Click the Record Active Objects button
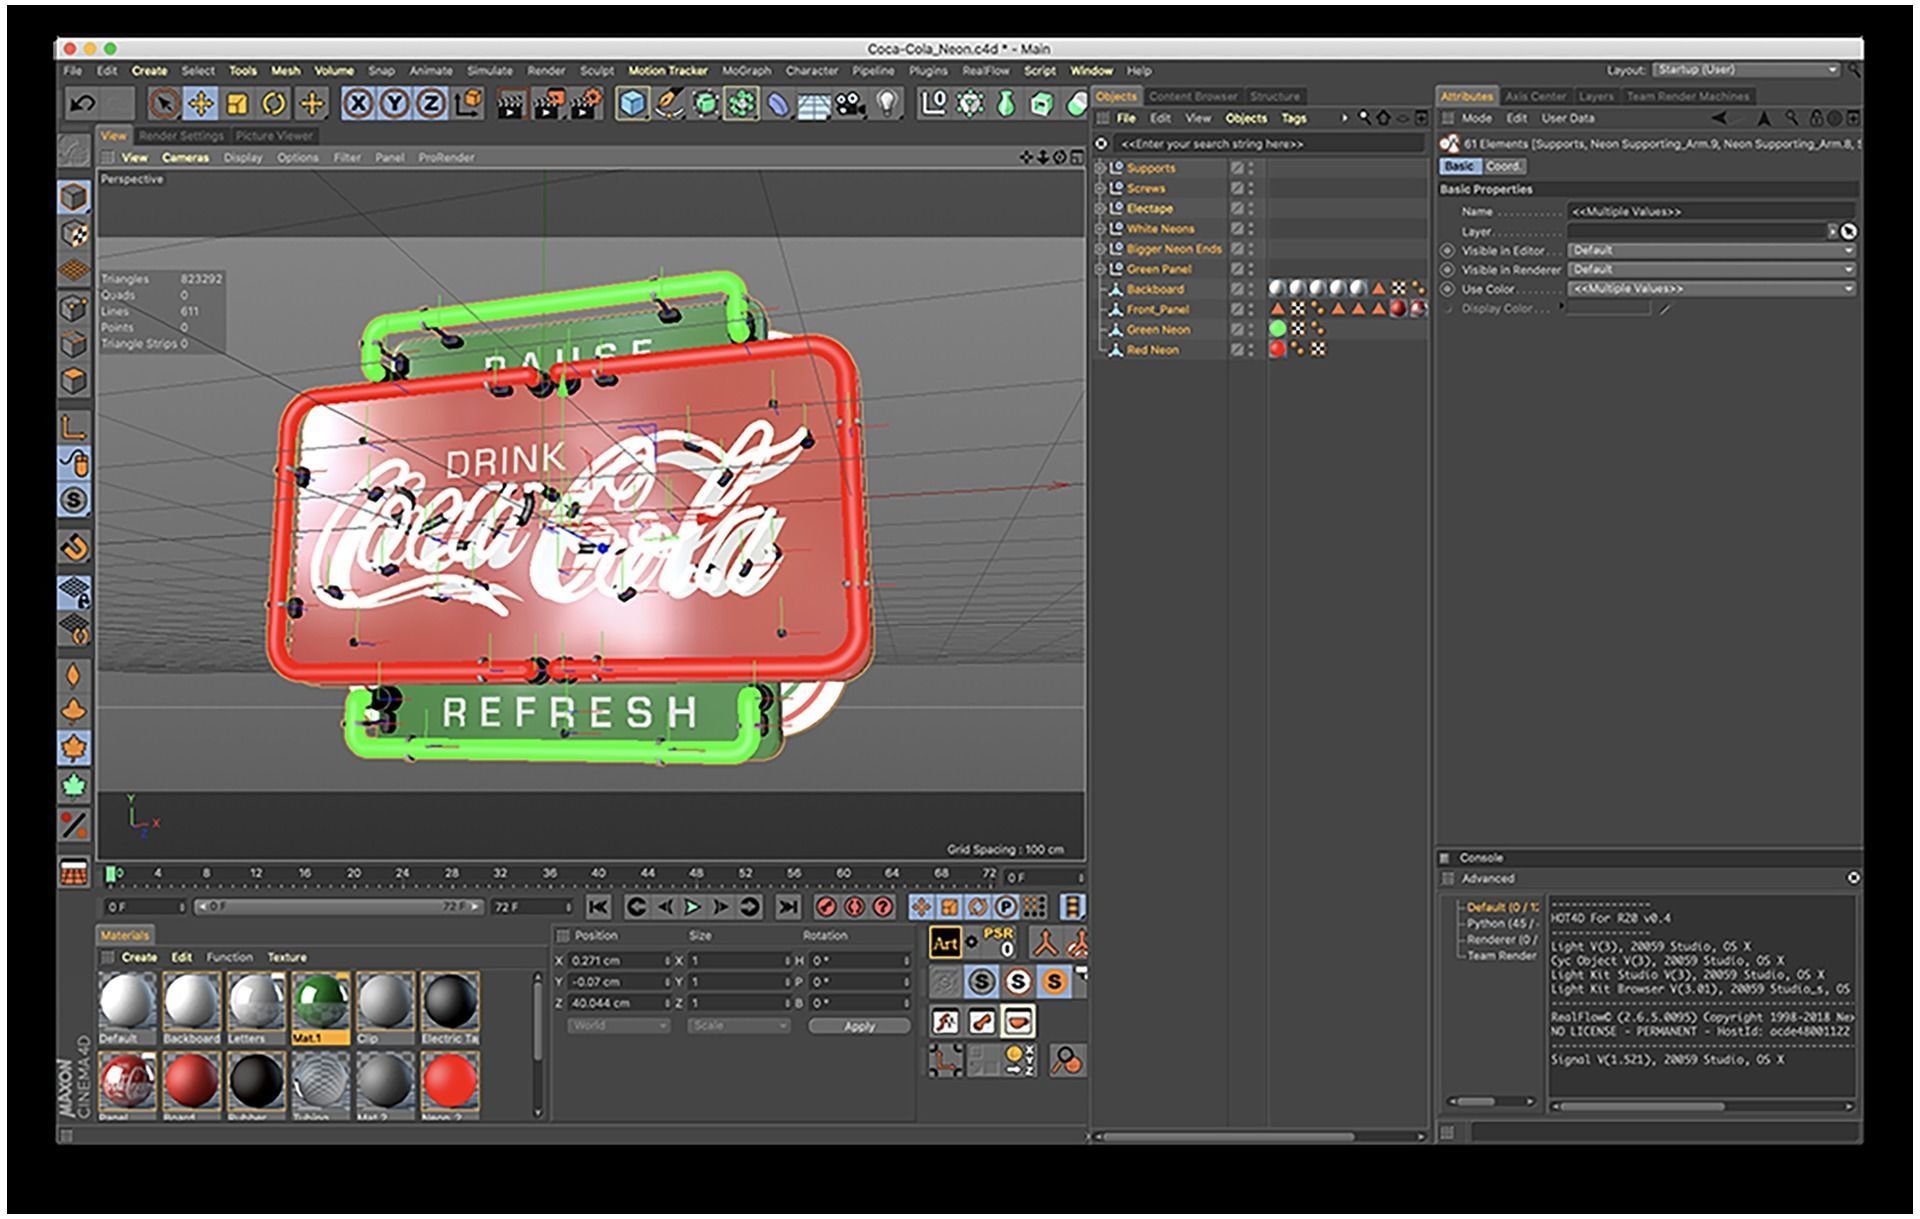Image resolution: width=1920 pixels, height=1219 pixels. tap(826, 907)
